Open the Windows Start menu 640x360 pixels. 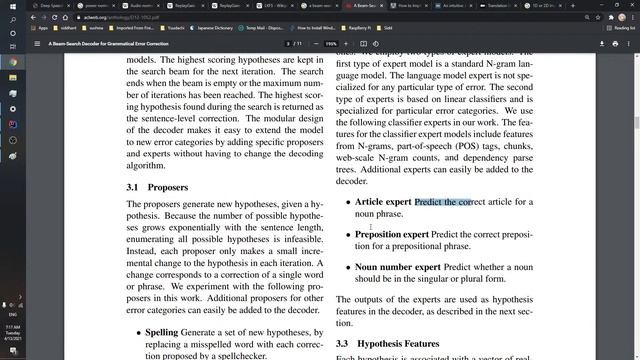coord(13,7)
